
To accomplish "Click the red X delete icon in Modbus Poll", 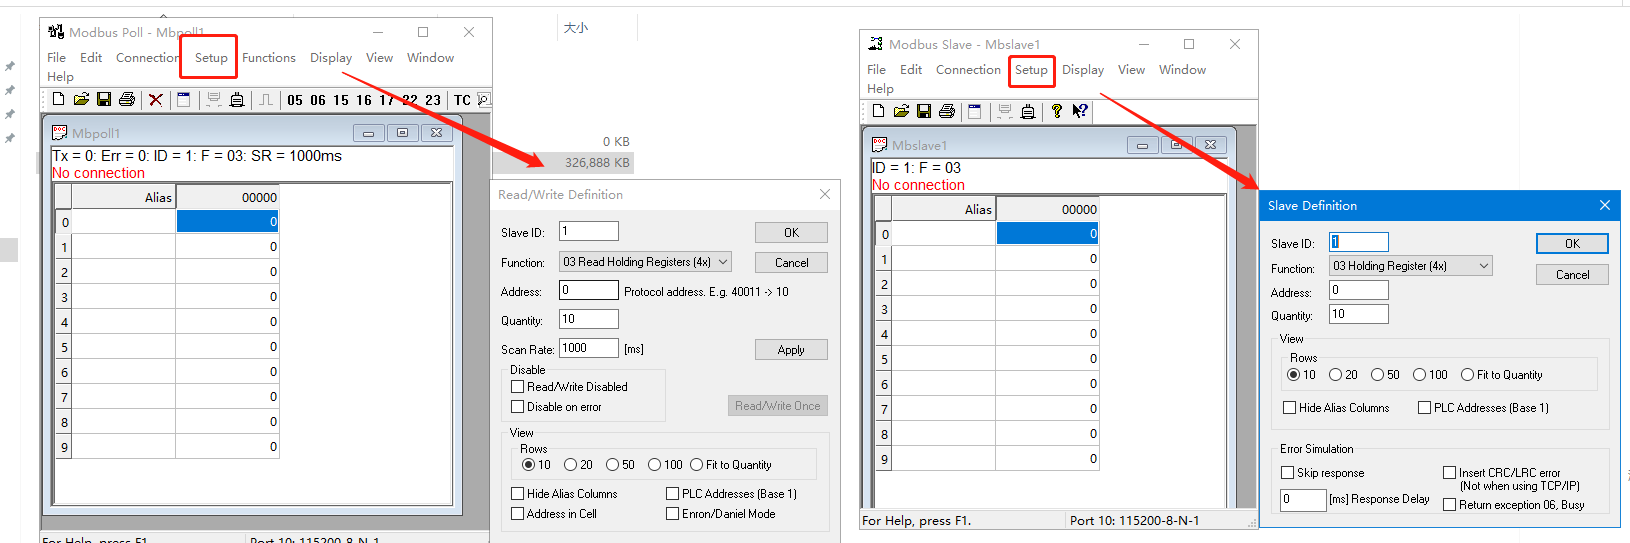I will (155, 100).
